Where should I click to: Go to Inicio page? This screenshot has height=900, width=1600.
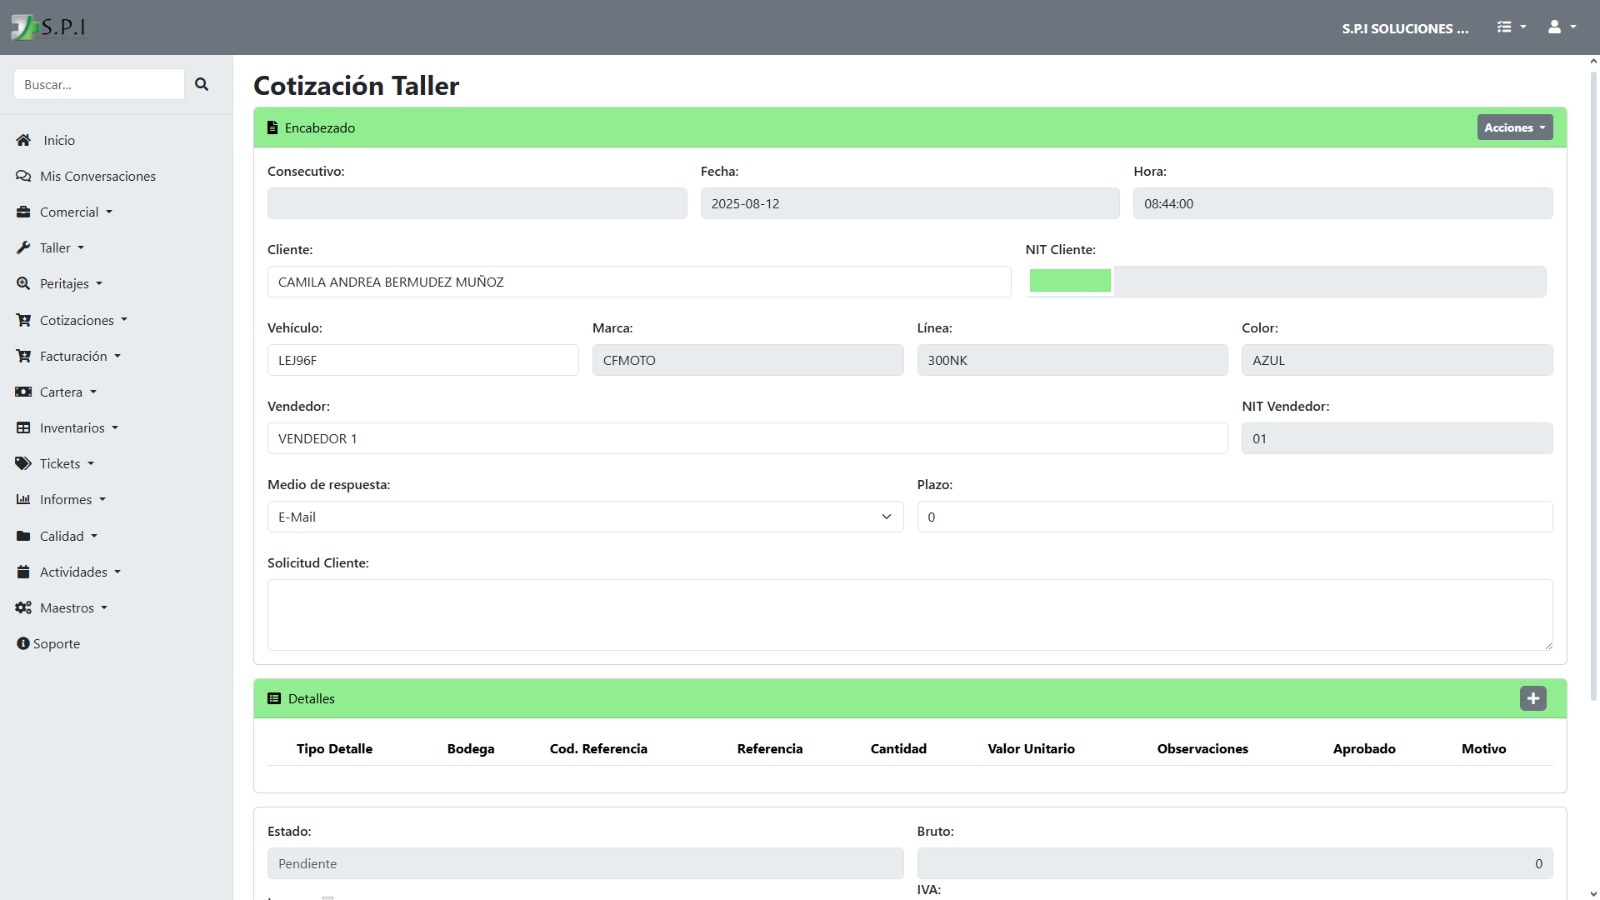point(59,140)
